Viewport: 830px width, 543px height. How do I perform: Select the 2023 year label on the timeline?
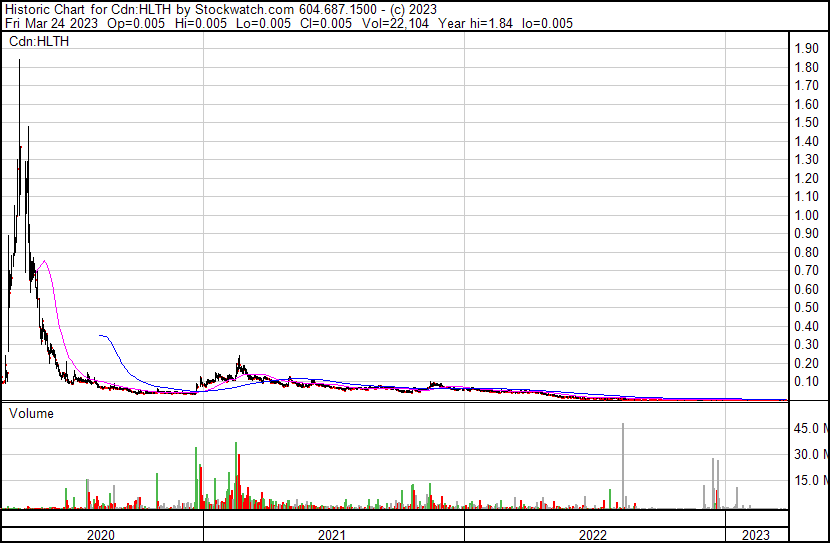point(756,535)
